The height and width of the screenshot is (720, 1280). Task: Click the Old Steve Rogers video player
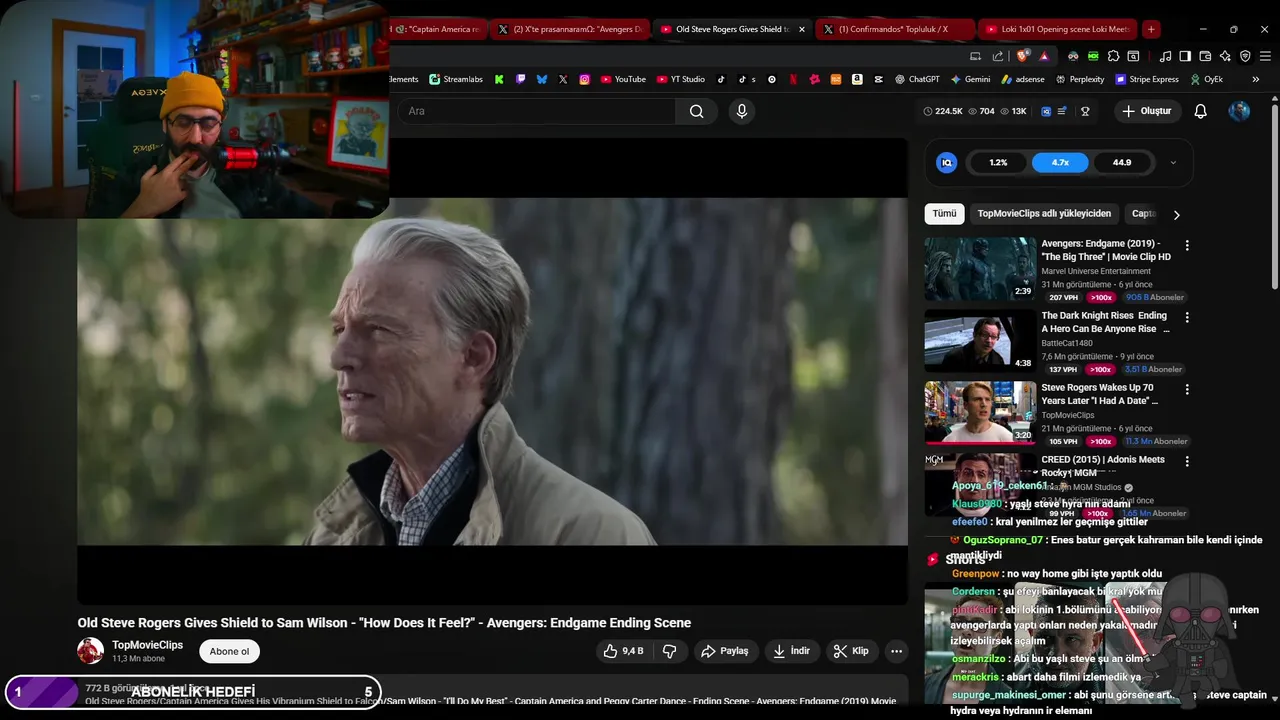click(492, 371)
